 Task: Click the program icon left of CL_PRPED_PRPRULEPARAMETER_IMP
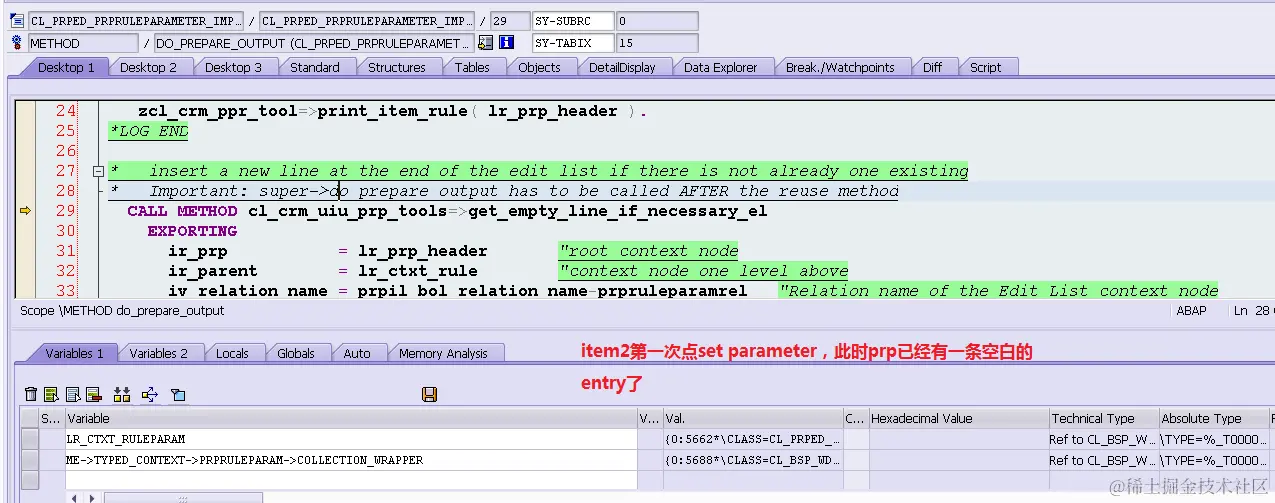point(17,21)
